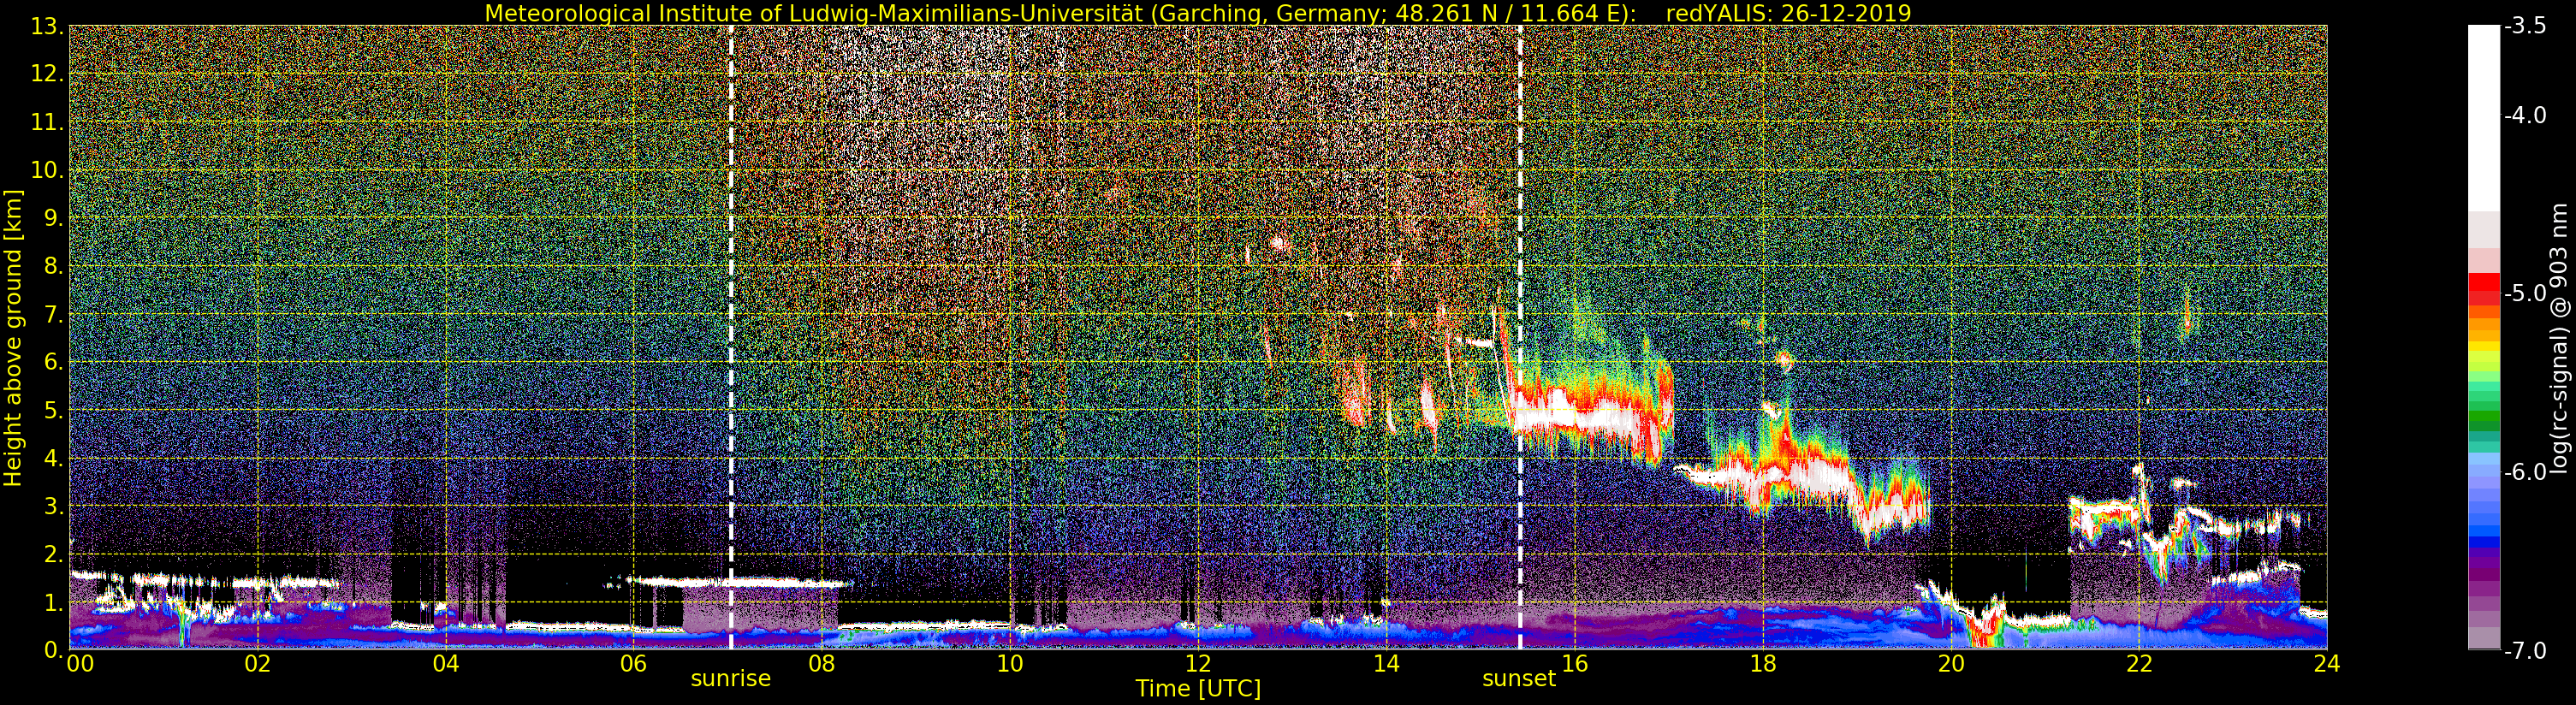Click the time axis tick label 02
The width and height of the screenshot is (2576, 705).
click(257, 663)
